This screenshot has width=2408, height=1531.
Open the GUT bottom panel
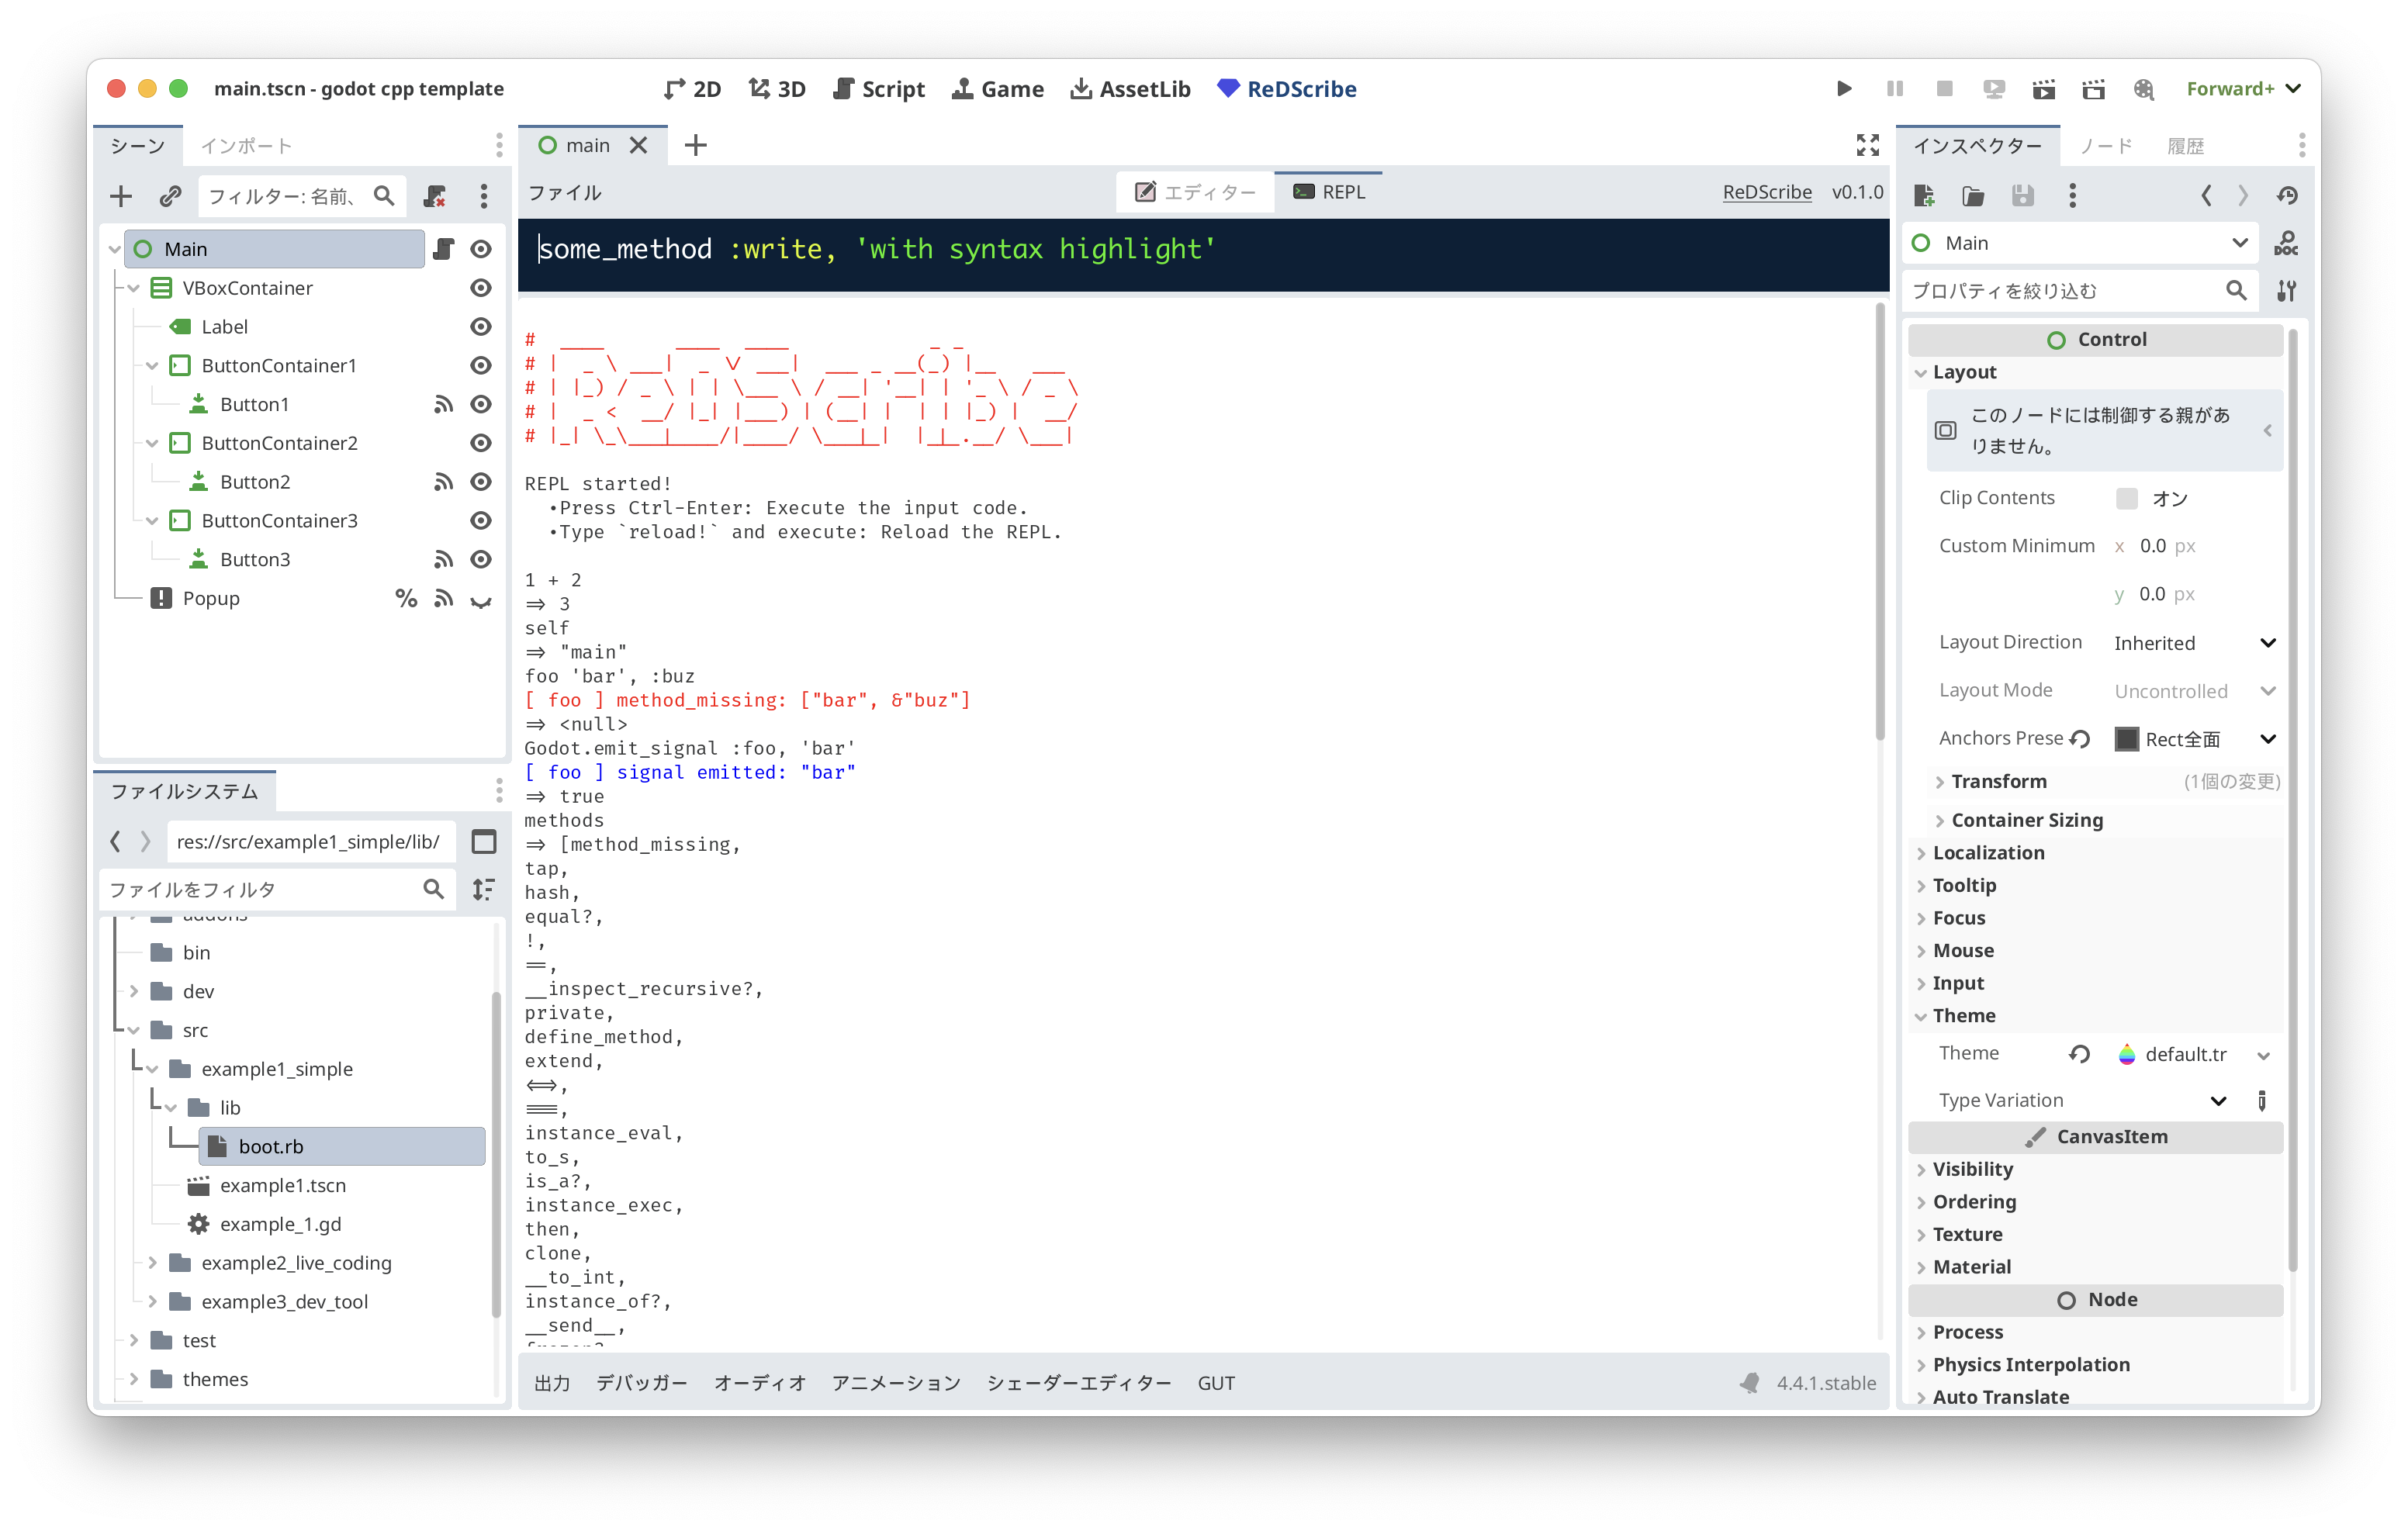click(1216, 1383)
